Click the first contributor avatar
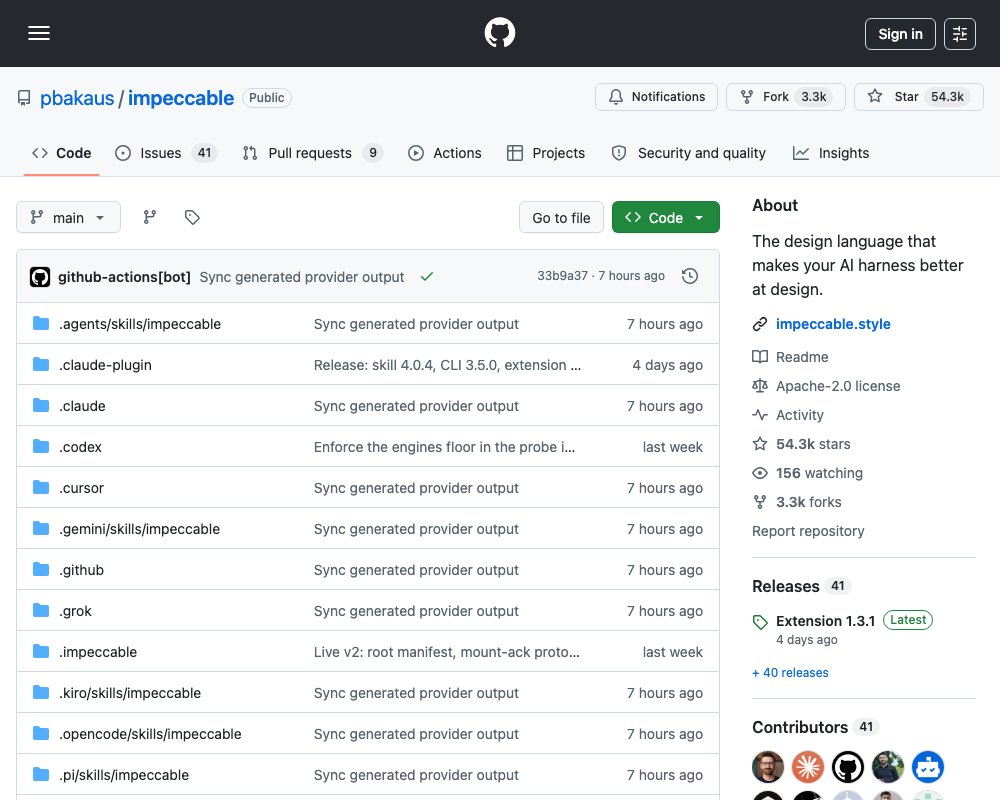 768,767
